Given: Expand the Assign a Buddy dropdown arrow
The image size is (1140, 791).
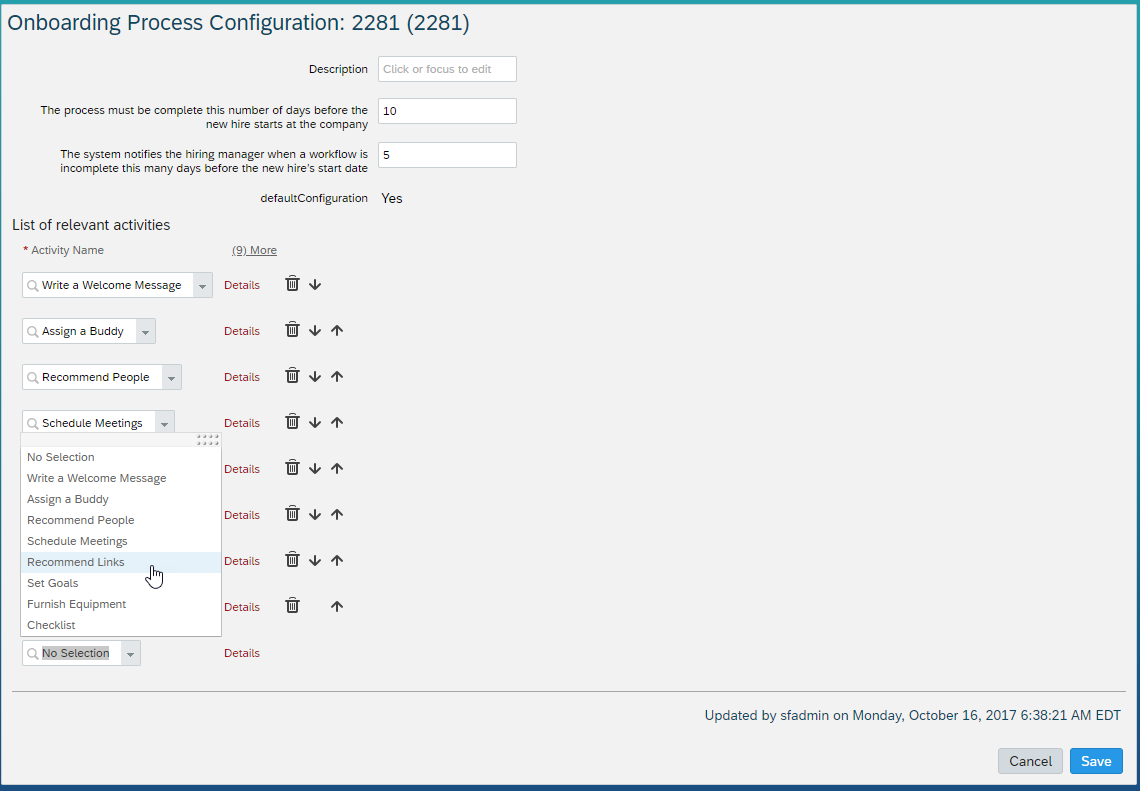Looking at the screenshot, I should (145, 332).
